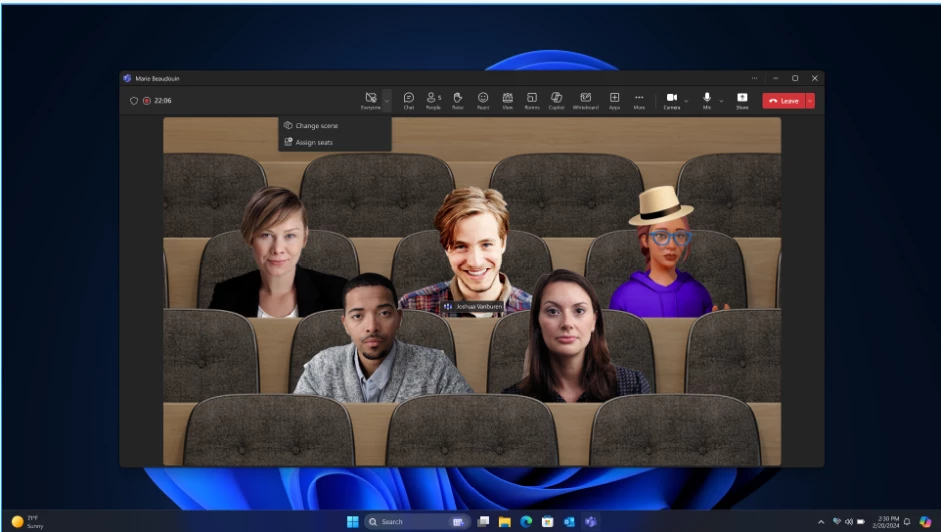Click the Teams logo in title bar

(x=127, y=78)
